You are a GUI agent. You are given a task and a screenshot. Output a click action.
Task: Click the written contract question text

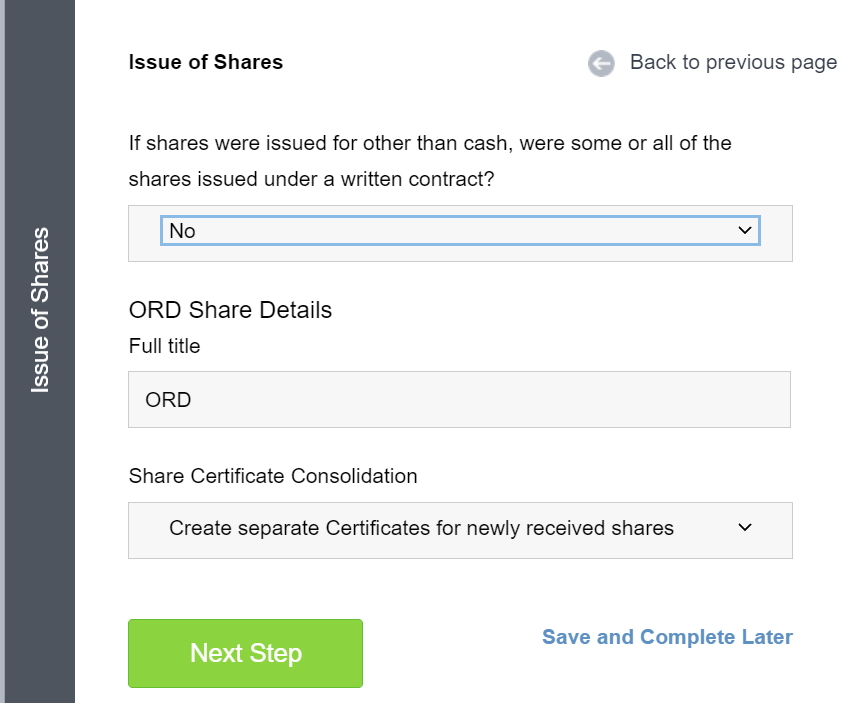430,161
